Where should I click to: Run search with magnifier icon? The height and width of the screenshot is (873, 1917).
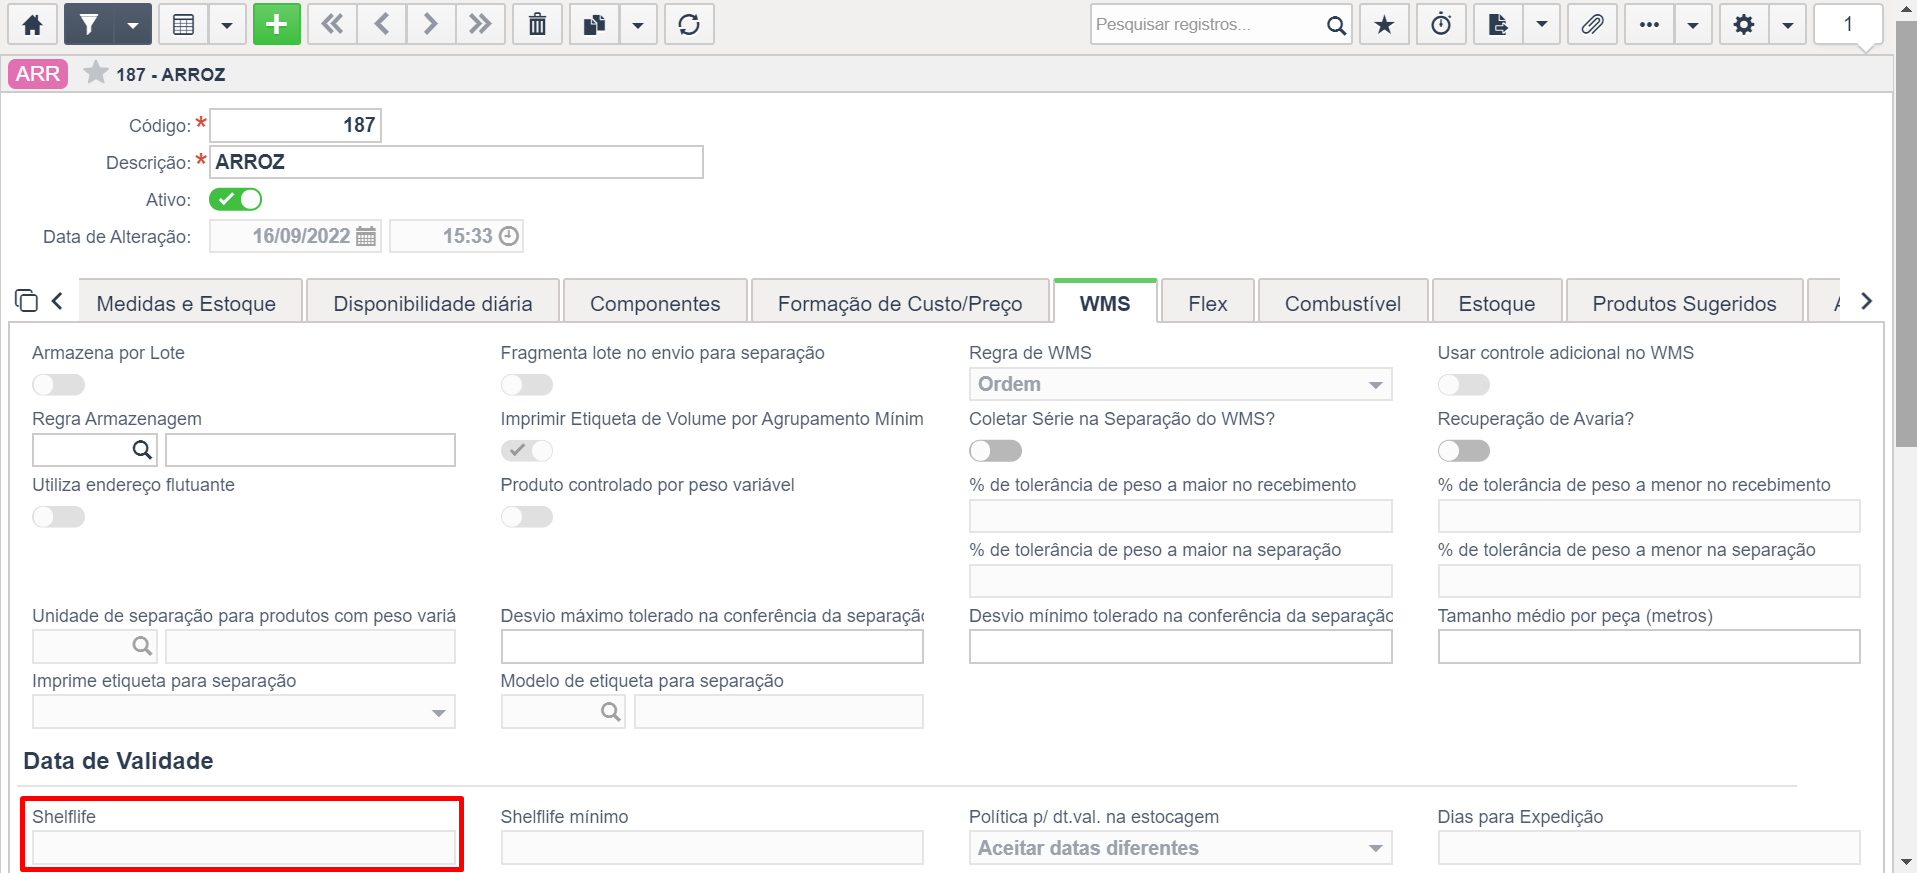pyautogui.click(x=1336, y=25)
